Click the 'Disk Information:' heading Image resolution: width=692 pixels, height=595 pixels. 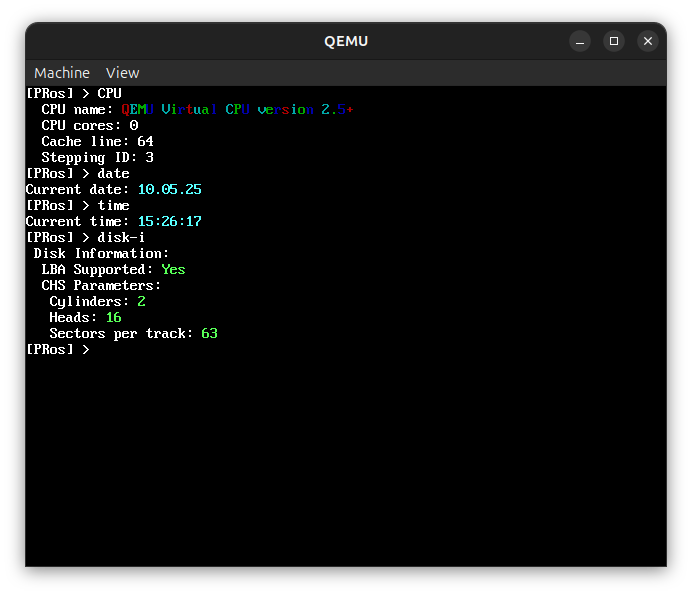(x=101, y=253)
